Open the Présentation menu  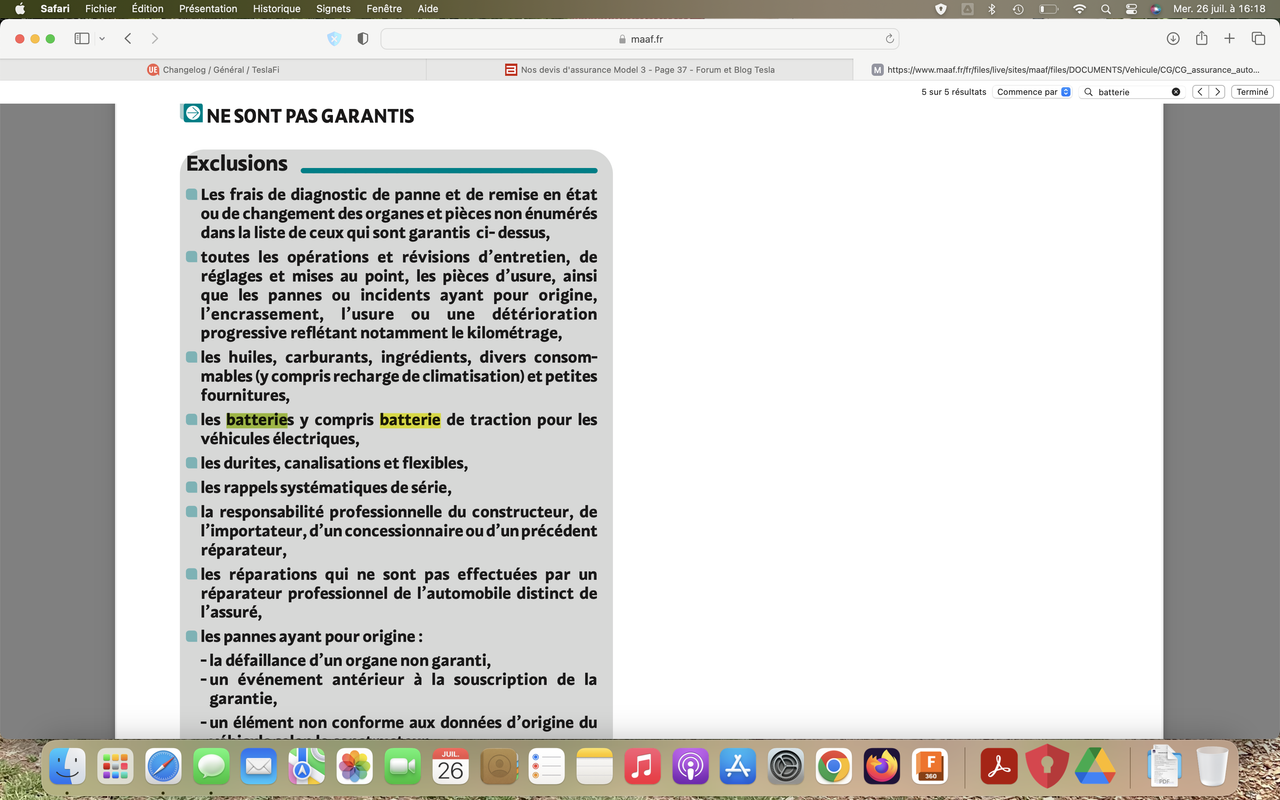click(x=208, y=9)
